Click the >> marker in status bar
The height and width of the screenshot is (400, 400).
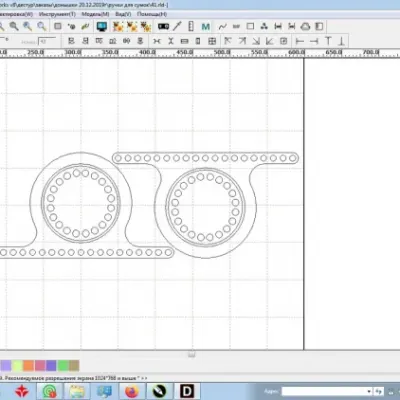pos(144,378)
